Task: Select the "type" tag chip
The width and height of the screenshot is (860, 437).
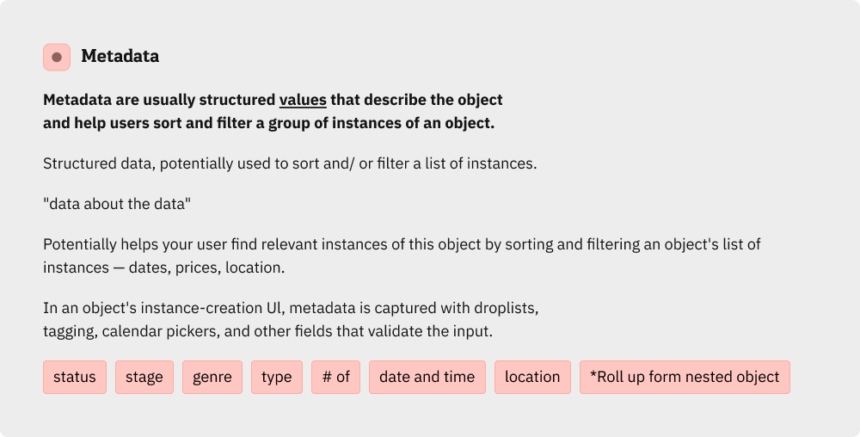Action: pyautogui.click(x=276, y=377)
